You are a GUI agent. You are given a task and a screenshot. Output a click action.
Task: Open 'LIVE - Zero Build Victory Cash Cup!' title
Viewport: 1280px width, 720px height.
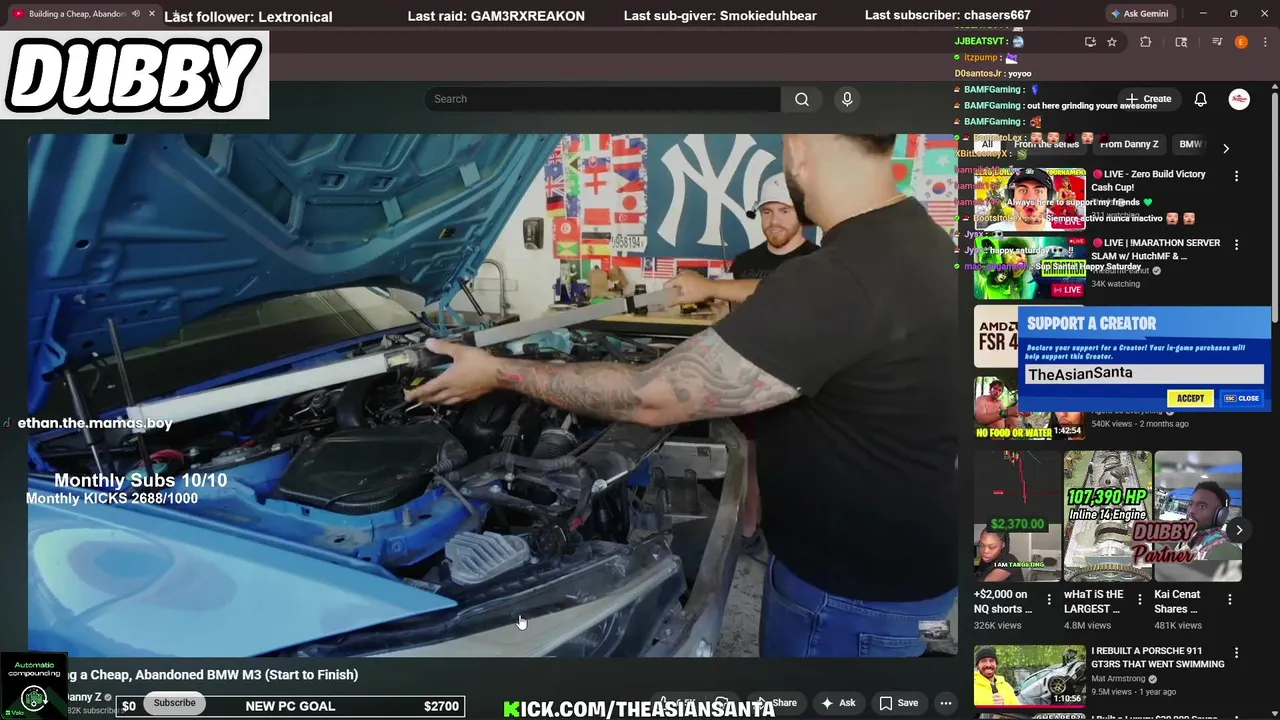point(1148,180)
